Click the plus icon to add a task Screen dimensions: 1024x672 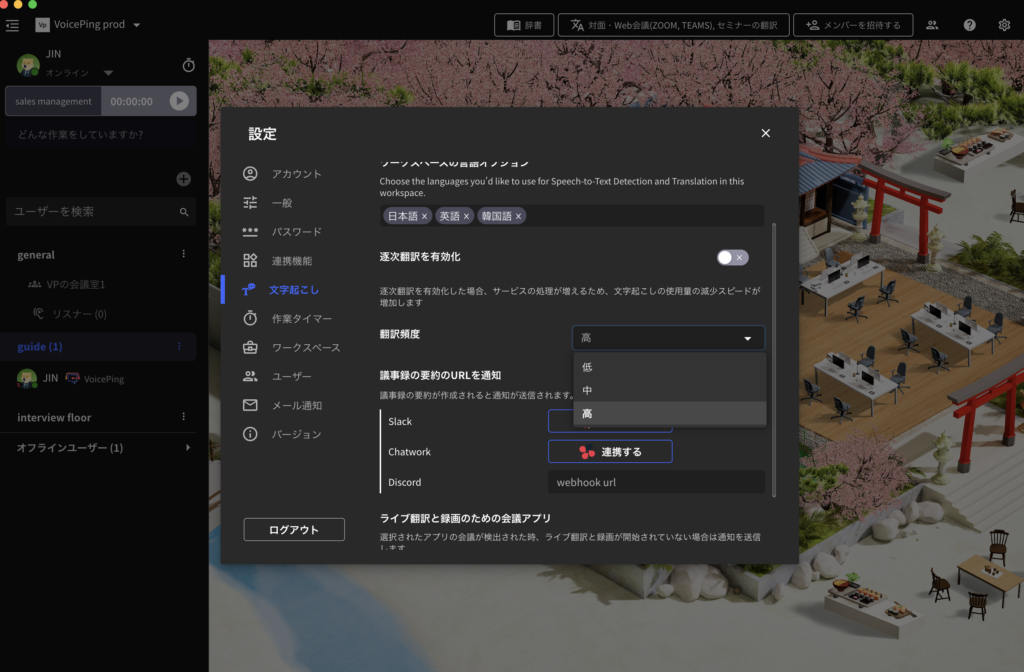[183, 177]
